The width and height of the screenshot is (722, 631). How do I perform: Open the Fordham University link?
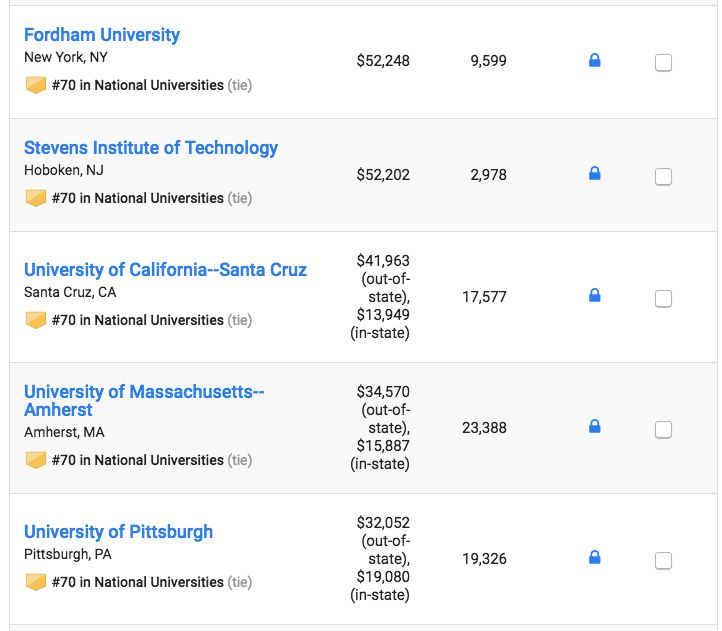[x=102, y=35]
